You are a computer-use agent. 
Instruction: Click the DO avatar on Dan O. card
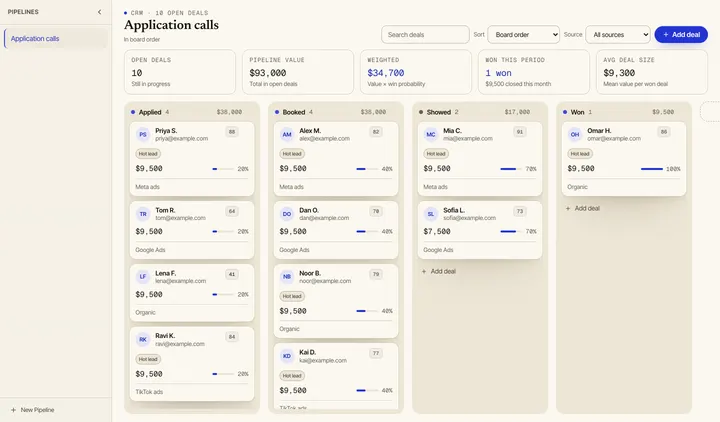[x=287, y=214]
